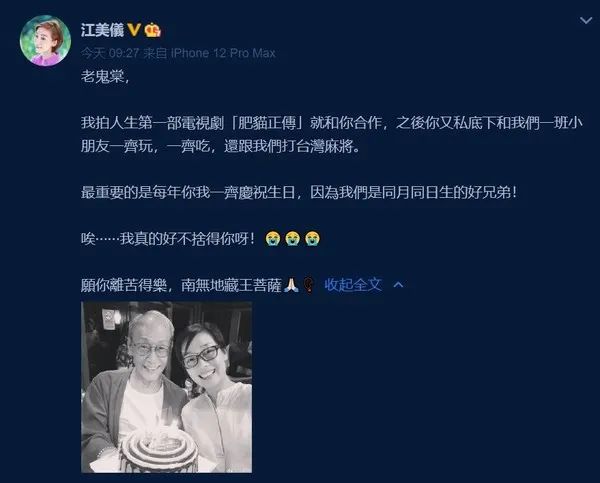
Task: Open the black-and-white birthday photo
Action: coord(166,387)
